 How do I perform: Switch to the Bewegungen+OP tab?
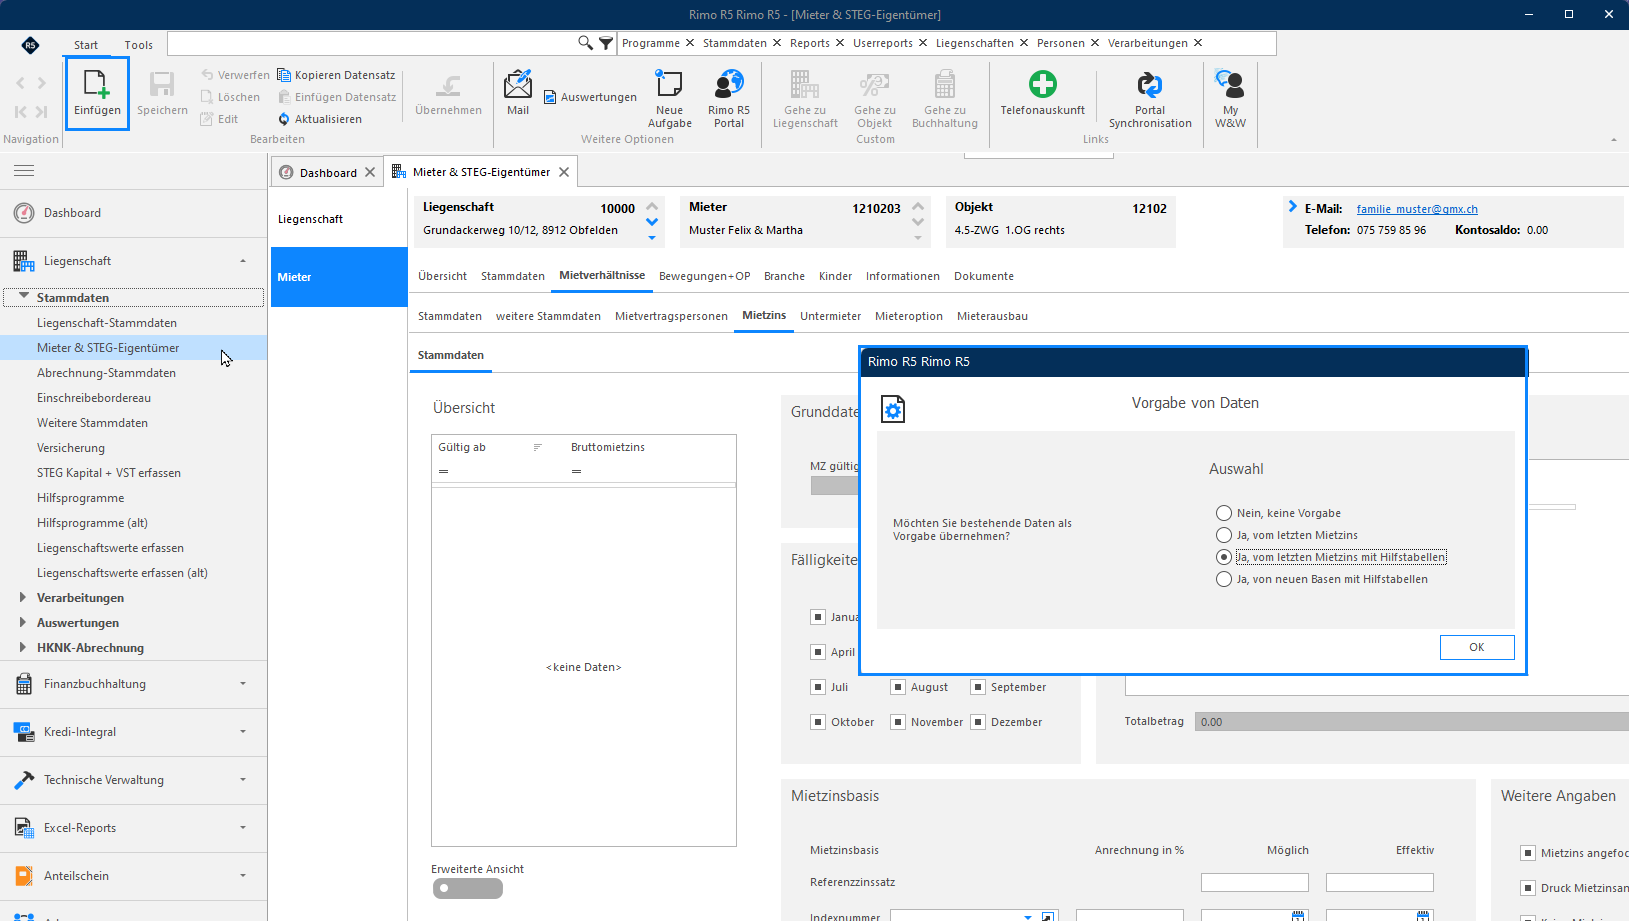(704, 276)
